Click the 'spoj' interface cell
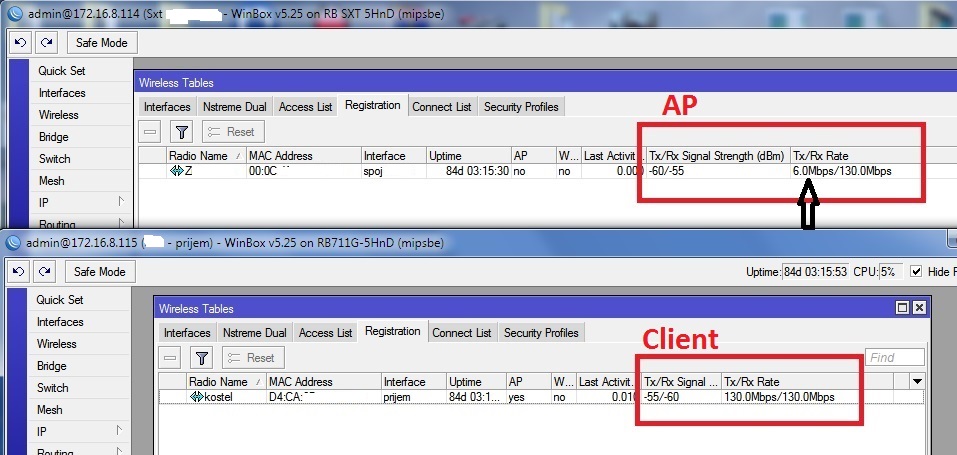The width and height of the screenshot is (957, 455). (x=373, y=172)
